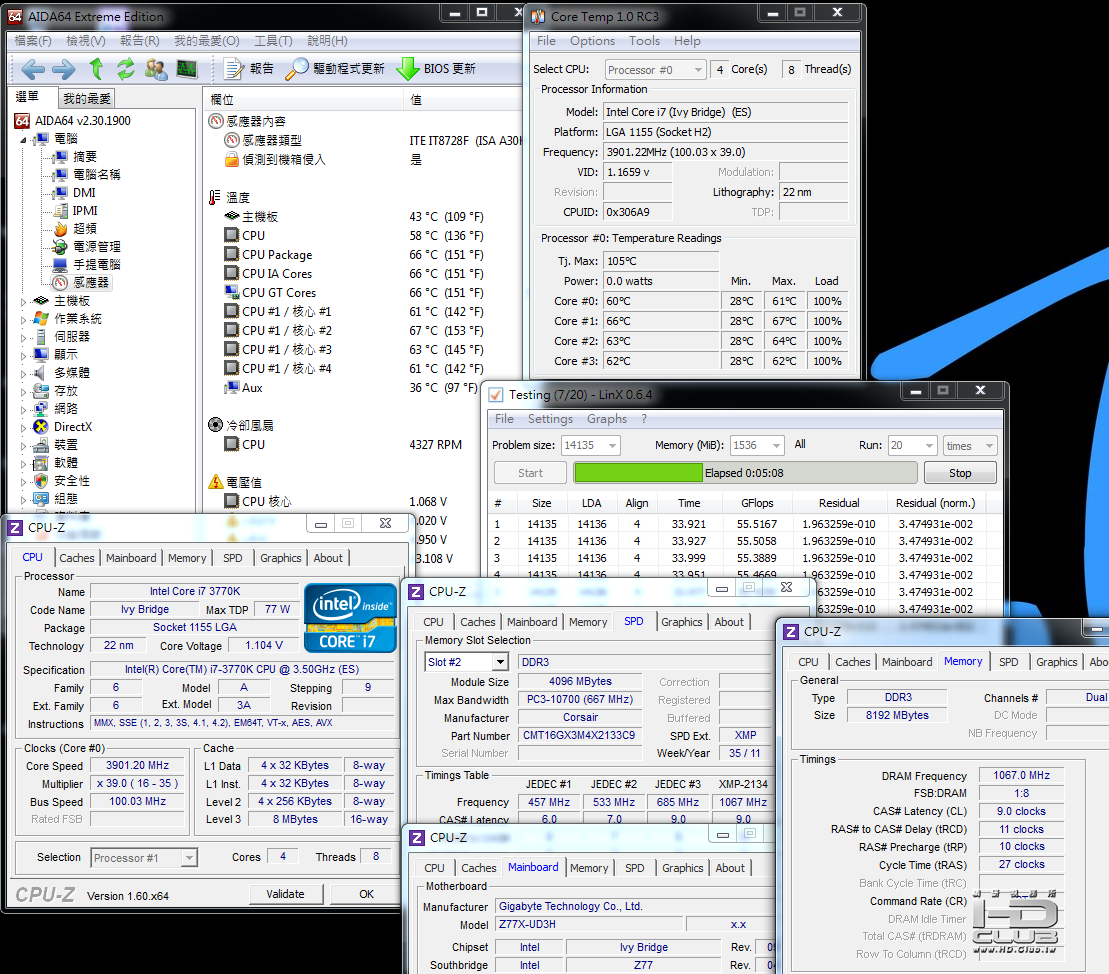Click the green-graph monitor icon in toolbar

click(x=187, y=69)
